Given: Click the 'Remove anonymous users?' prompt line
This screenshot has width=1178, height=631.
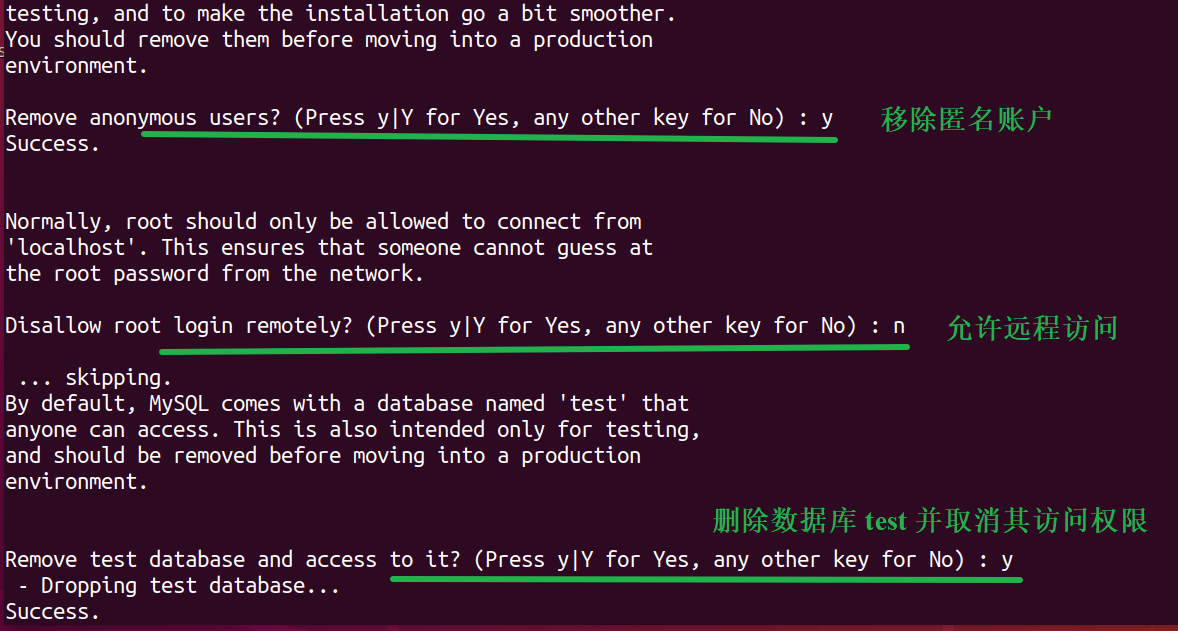Looking at the screenshot, I should [419, 119].
